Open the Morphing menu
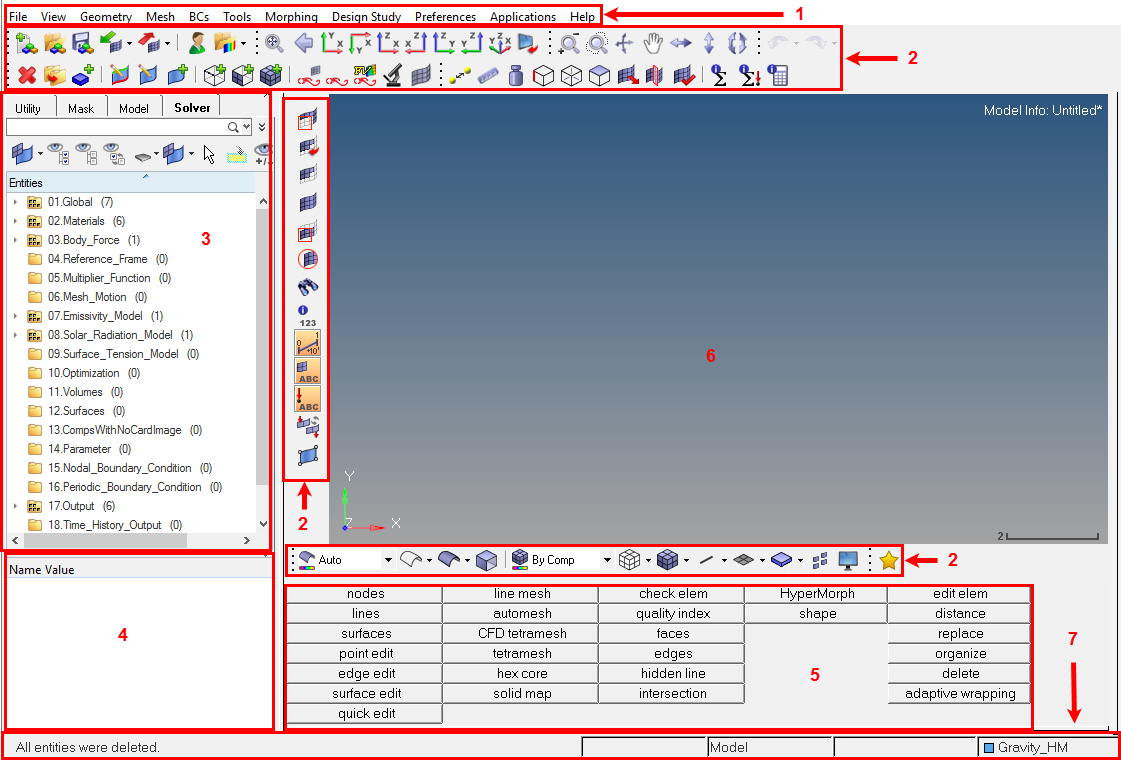The width and height of the screenshot is (1121, 760). (291, 17)
